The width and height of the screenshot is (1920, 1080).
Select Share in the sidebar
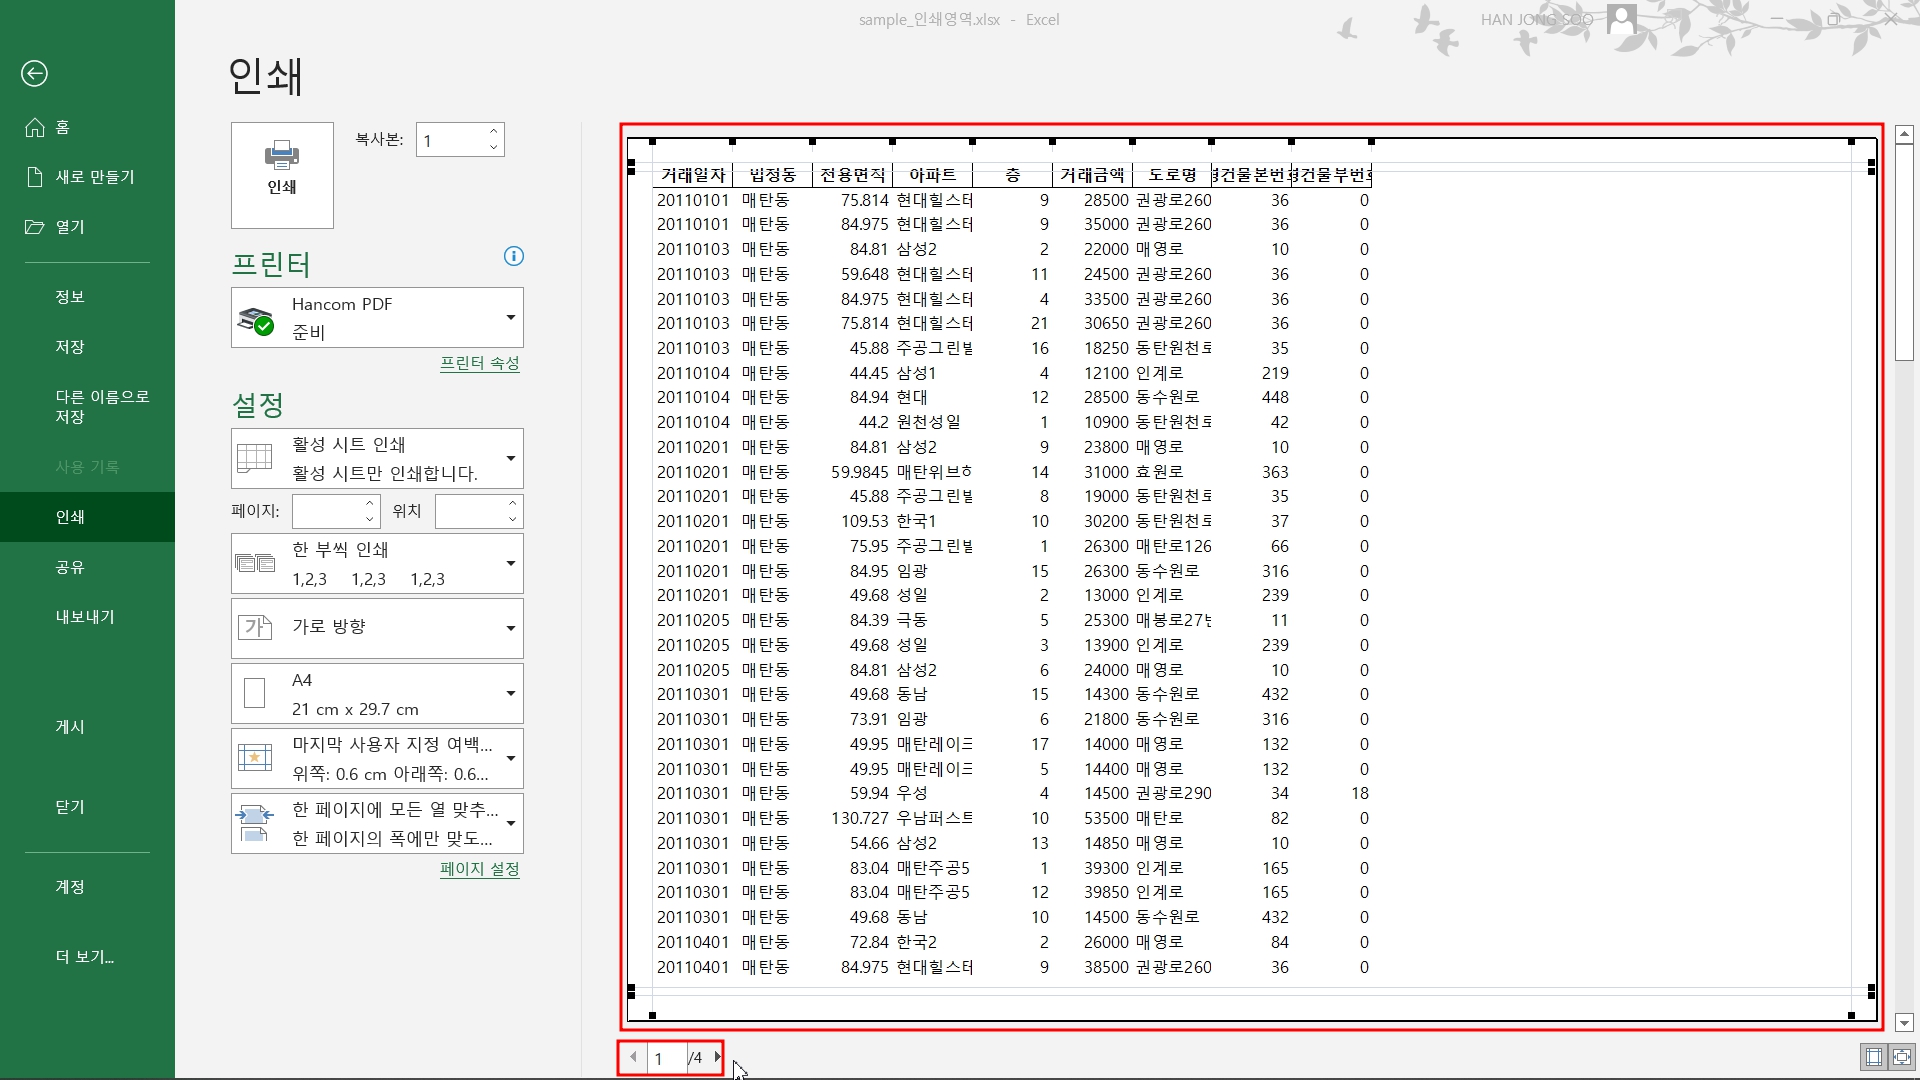coord(70,567)
